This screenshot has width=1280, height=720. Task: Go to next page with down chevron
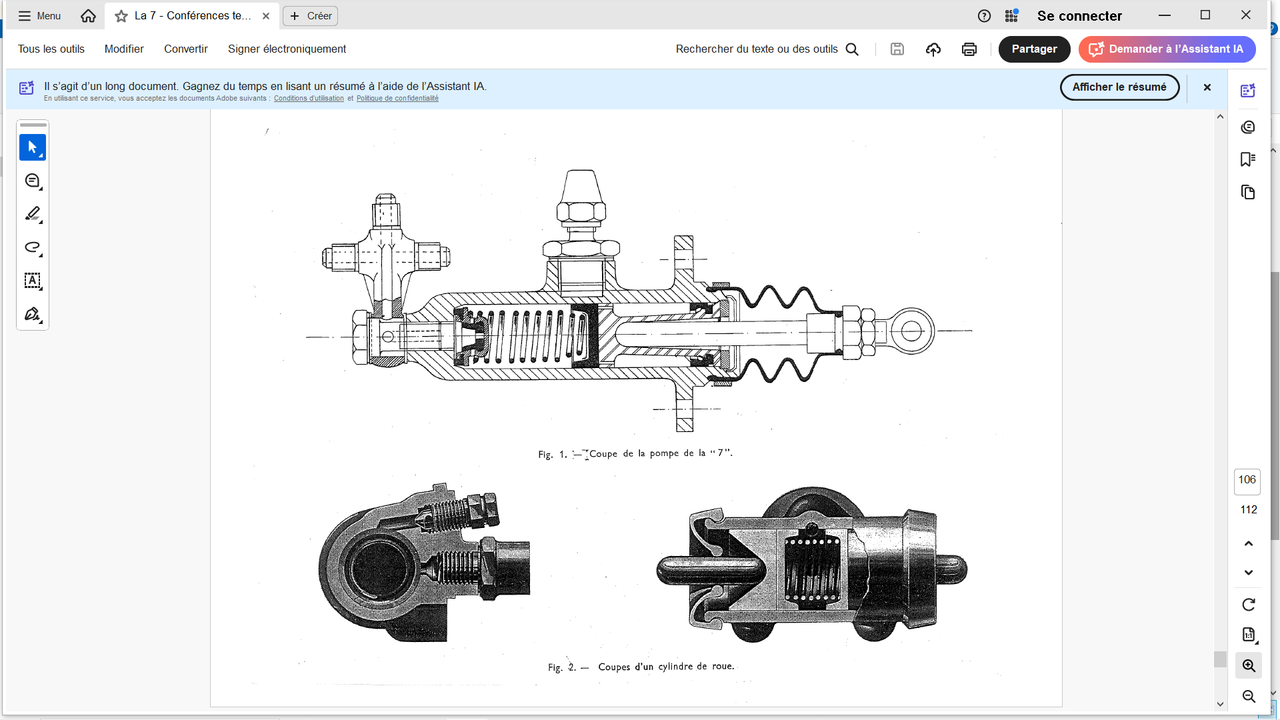[1248, 573]
